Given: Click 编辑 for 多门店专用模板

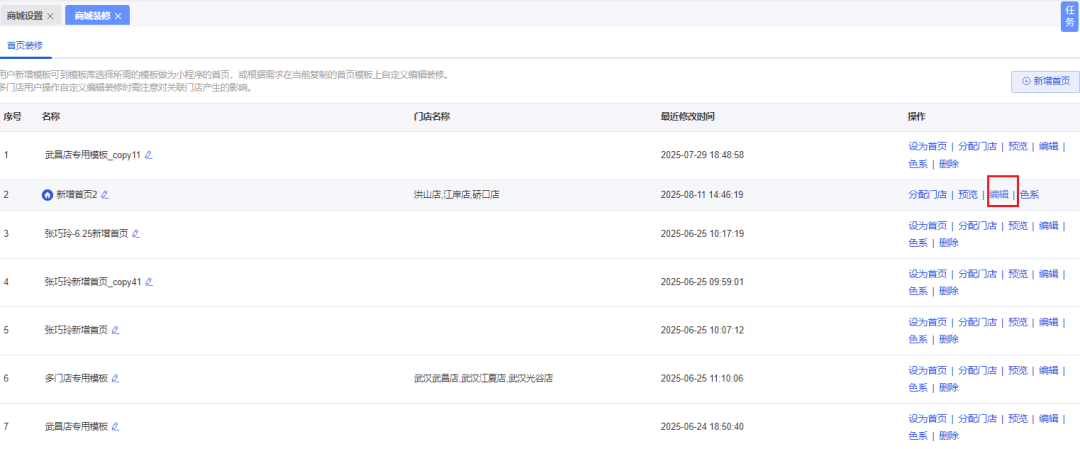Looking at the screenshot, I should click(x=1048, y=370).
